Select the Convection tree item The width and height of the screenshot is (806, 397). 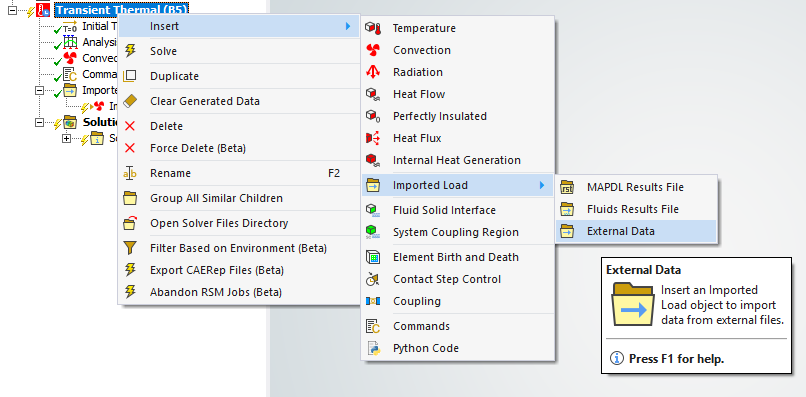coord(100,58)
